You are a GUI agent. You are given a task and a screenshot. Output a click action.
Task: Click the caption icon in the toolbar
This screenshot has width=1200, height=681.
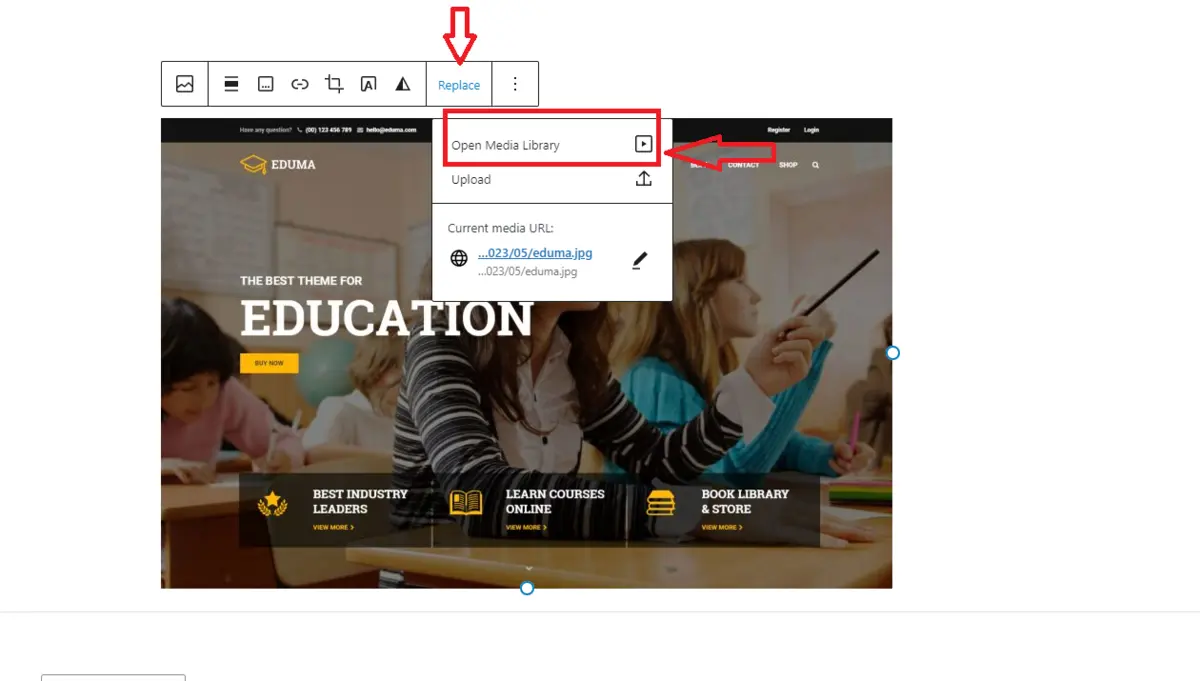[265, 84]
